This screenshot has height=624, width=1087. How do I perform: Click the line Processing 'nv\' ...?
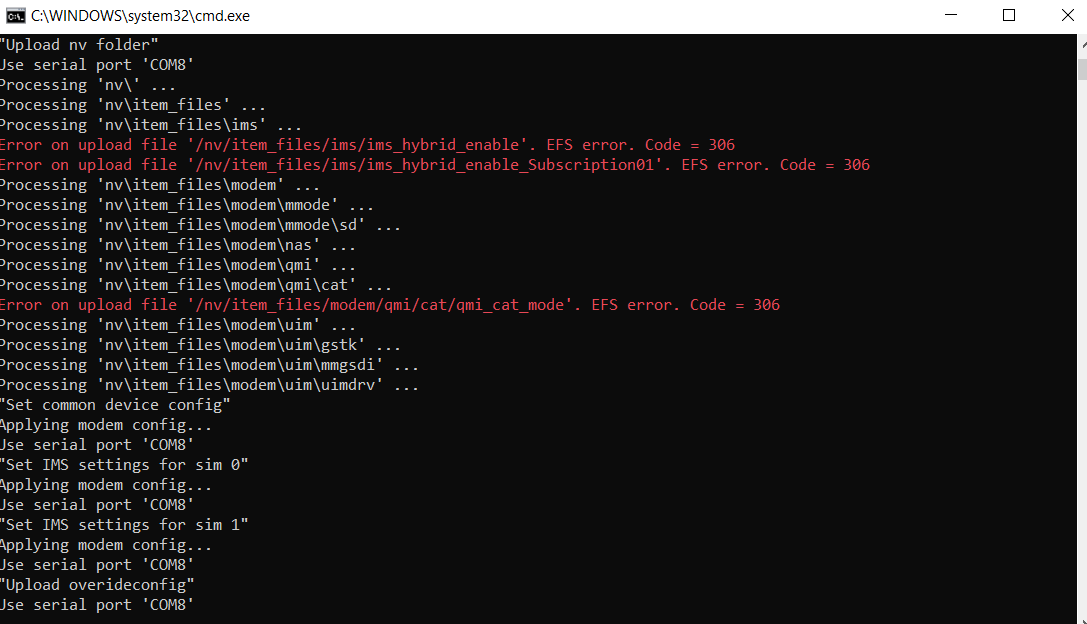pyautogui.click(x=87, y=85)
